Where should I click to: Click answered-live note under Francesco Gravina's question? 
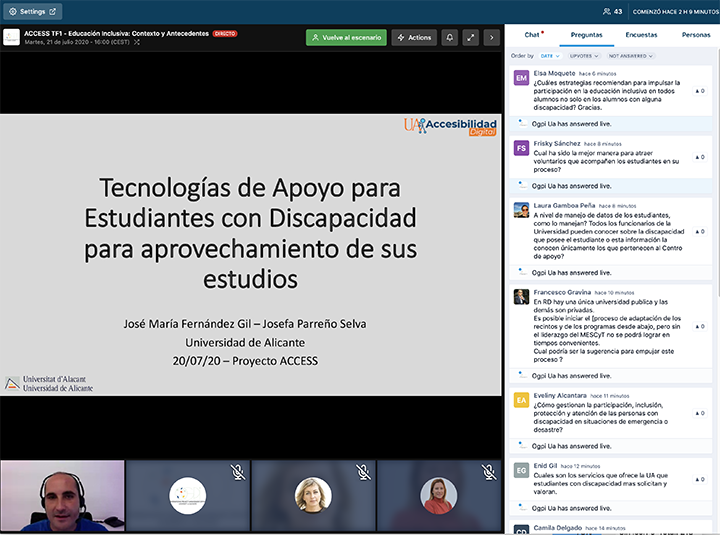[611, 376]
